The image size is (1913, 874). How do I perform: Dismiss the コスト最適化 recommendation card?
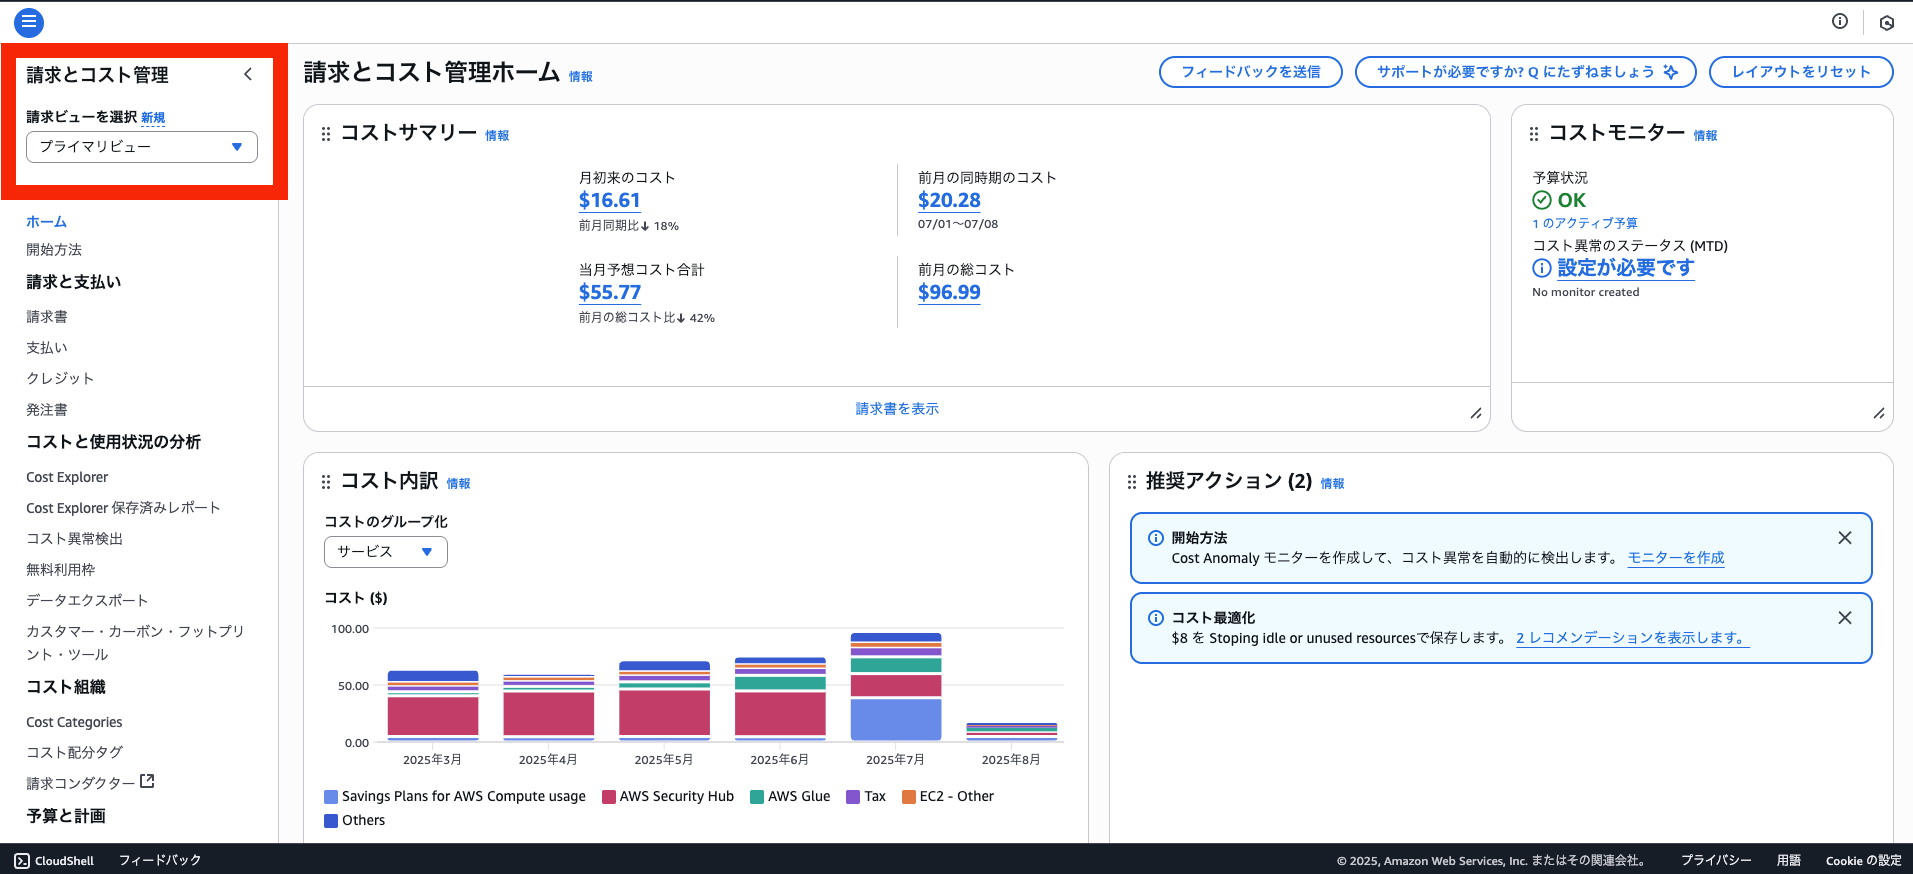pyautogui.click(x=1845, y=618)
